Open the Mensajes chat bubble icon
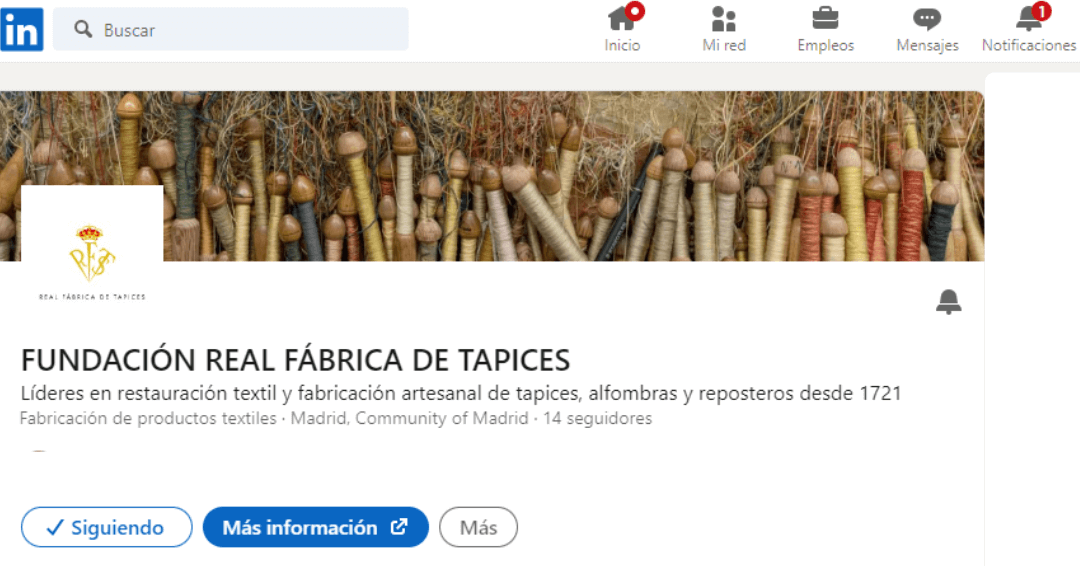This screenshot has width=1080, height=566. tap(927, 19)
